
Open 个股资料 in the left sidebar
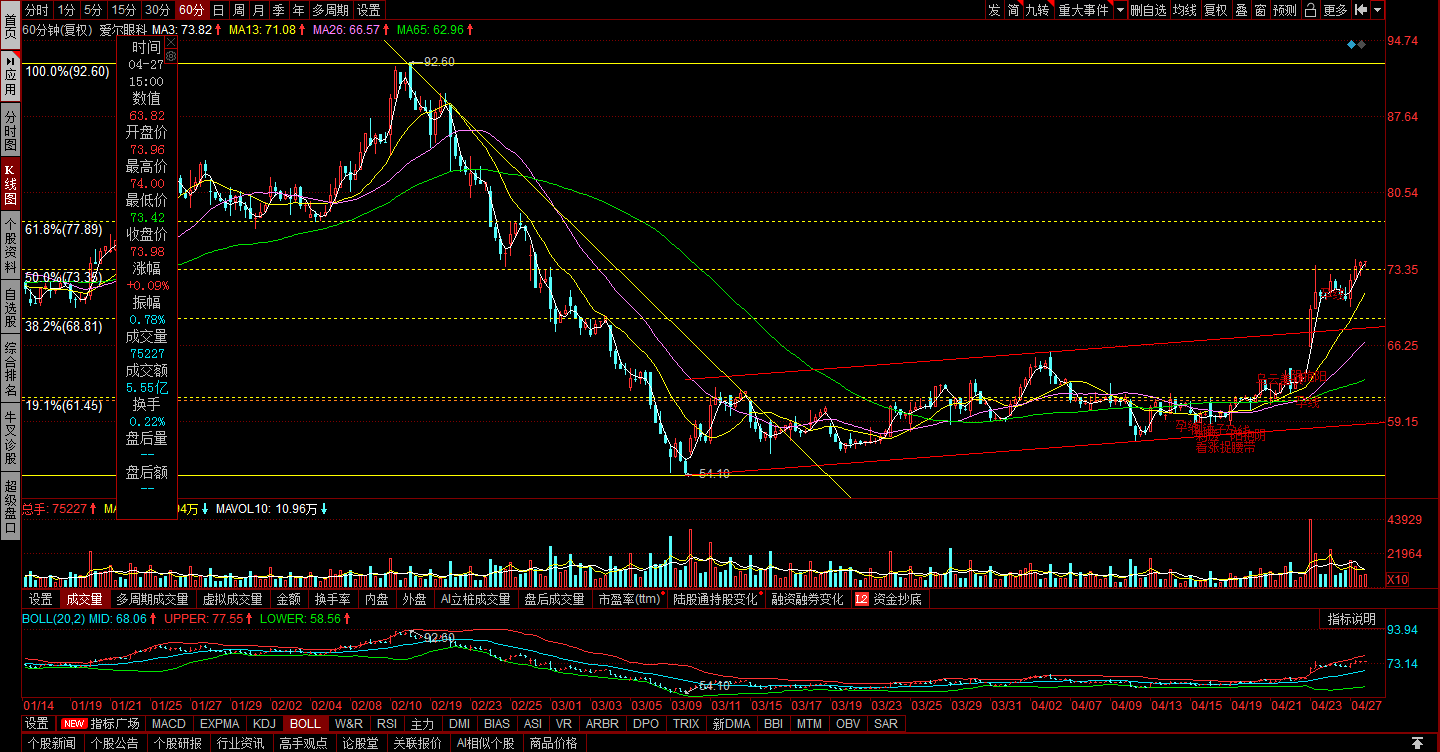10,246
